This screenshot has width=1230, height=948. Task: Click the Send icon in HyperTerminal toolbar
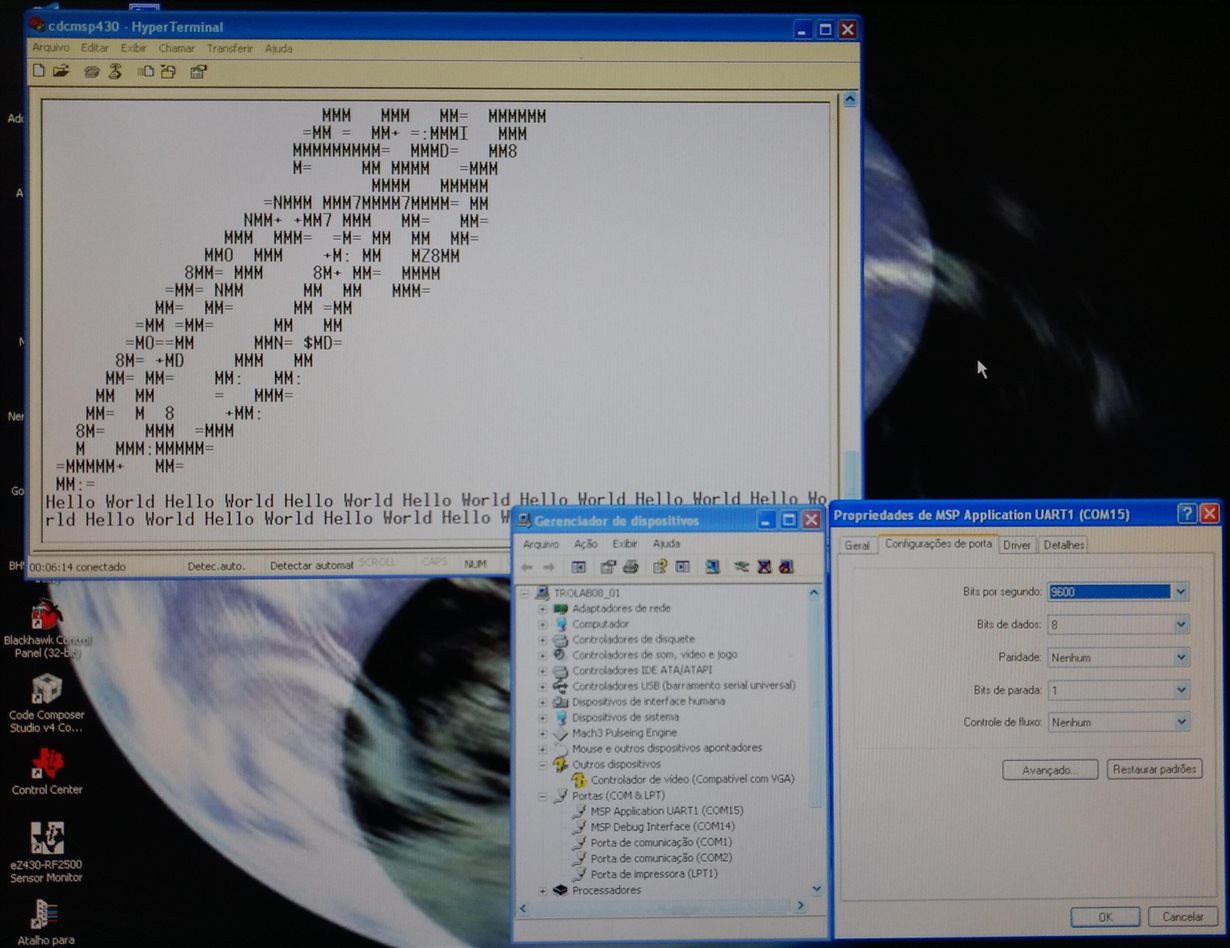[146, 71]
